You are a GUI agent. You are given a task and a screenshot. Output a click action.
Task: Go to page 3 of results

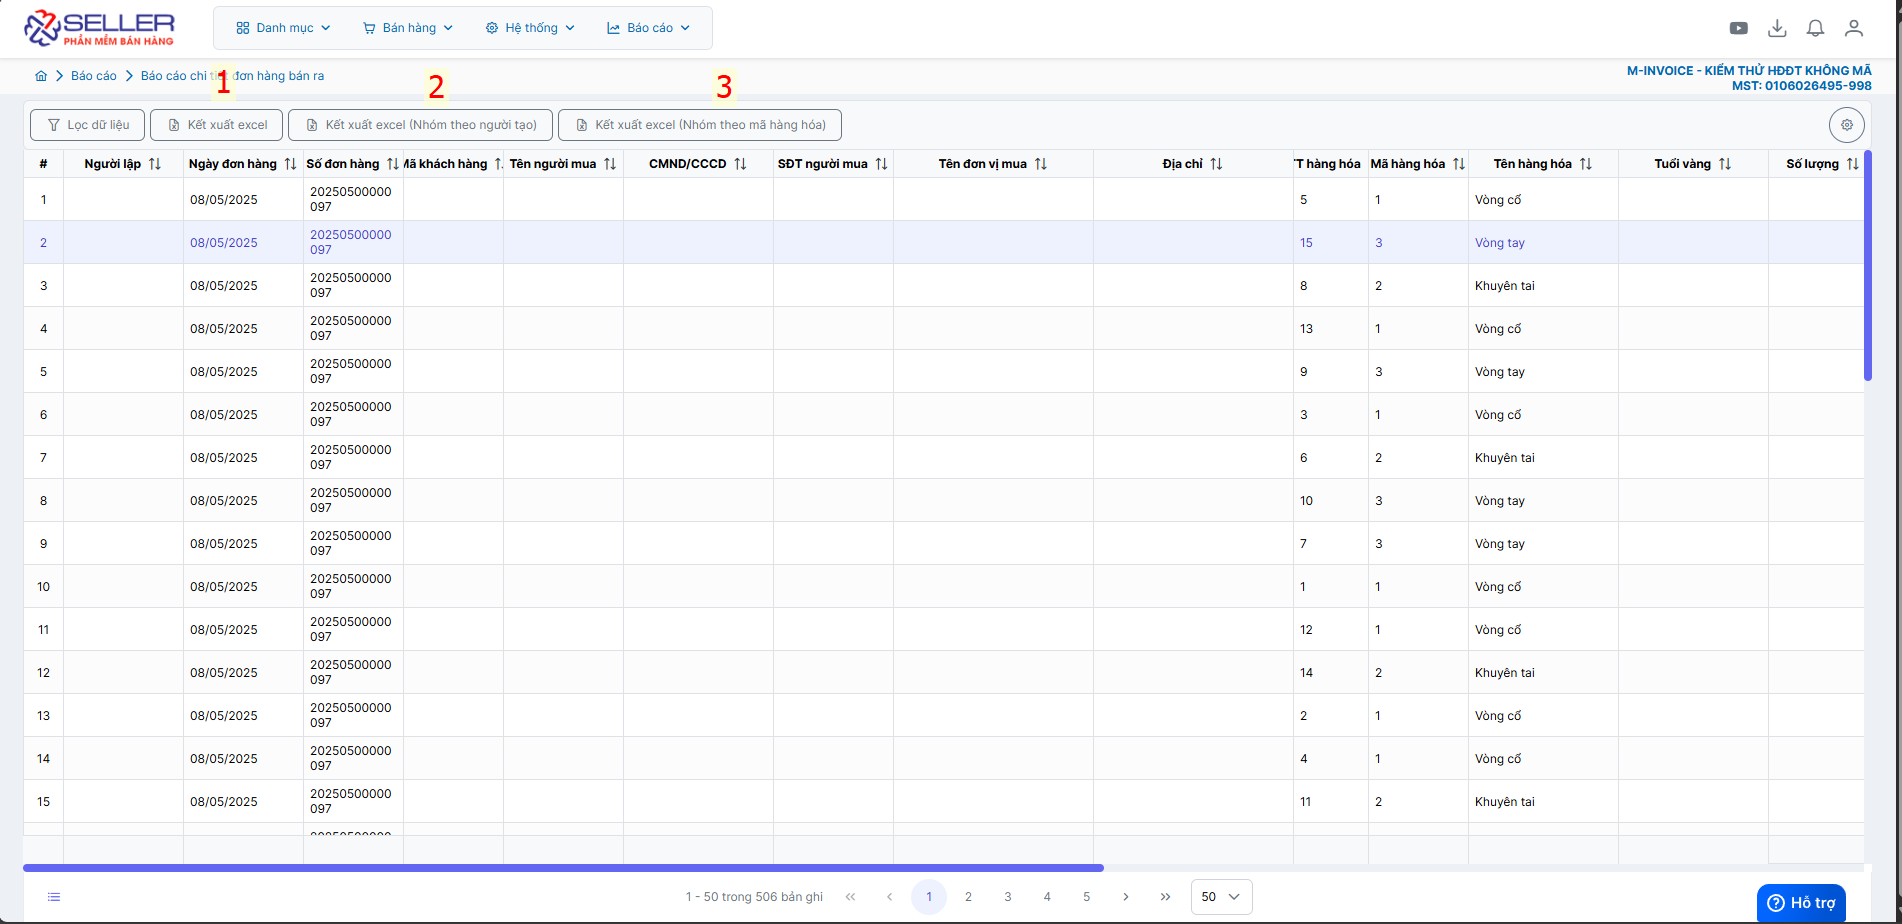[x=1008, y=897]
